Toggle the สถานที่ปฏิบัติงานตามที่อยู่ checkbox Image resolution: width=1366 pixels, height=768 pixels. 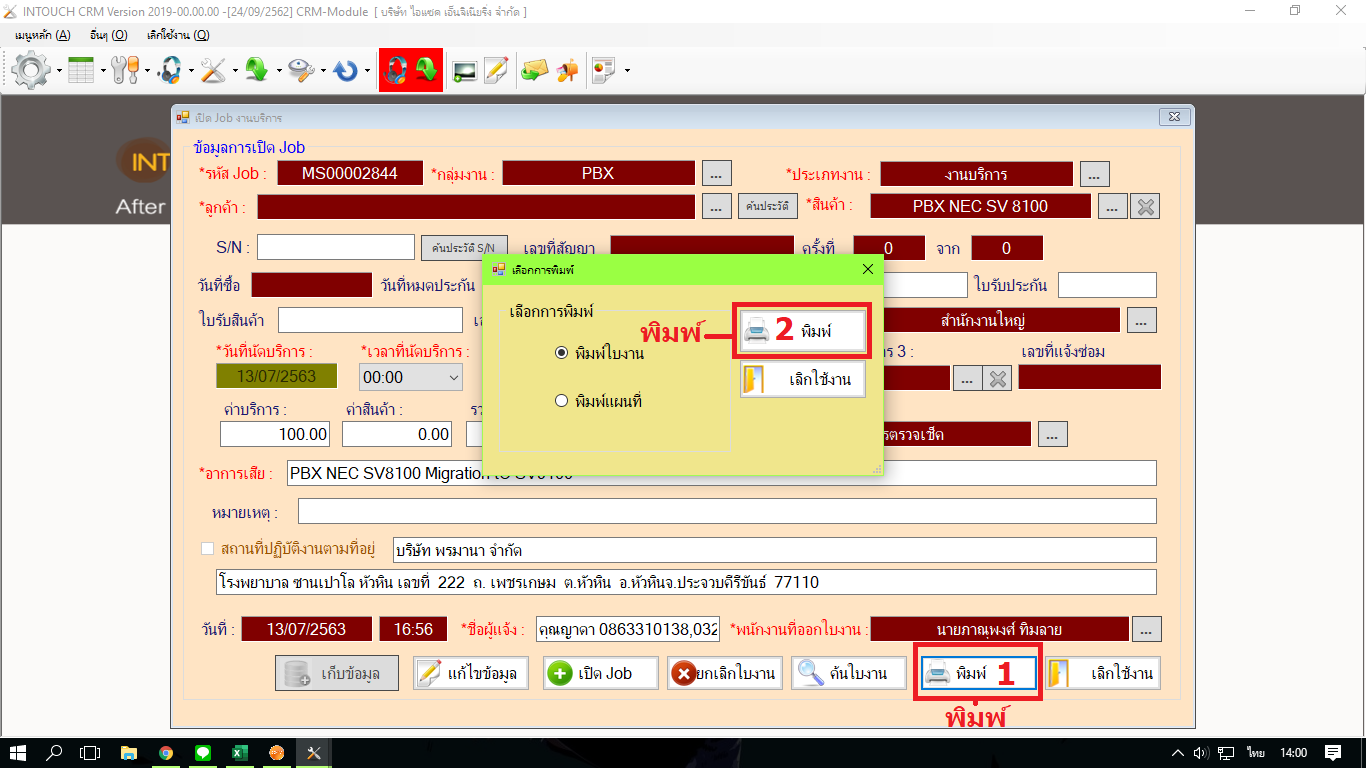click(x=208, y=549)
